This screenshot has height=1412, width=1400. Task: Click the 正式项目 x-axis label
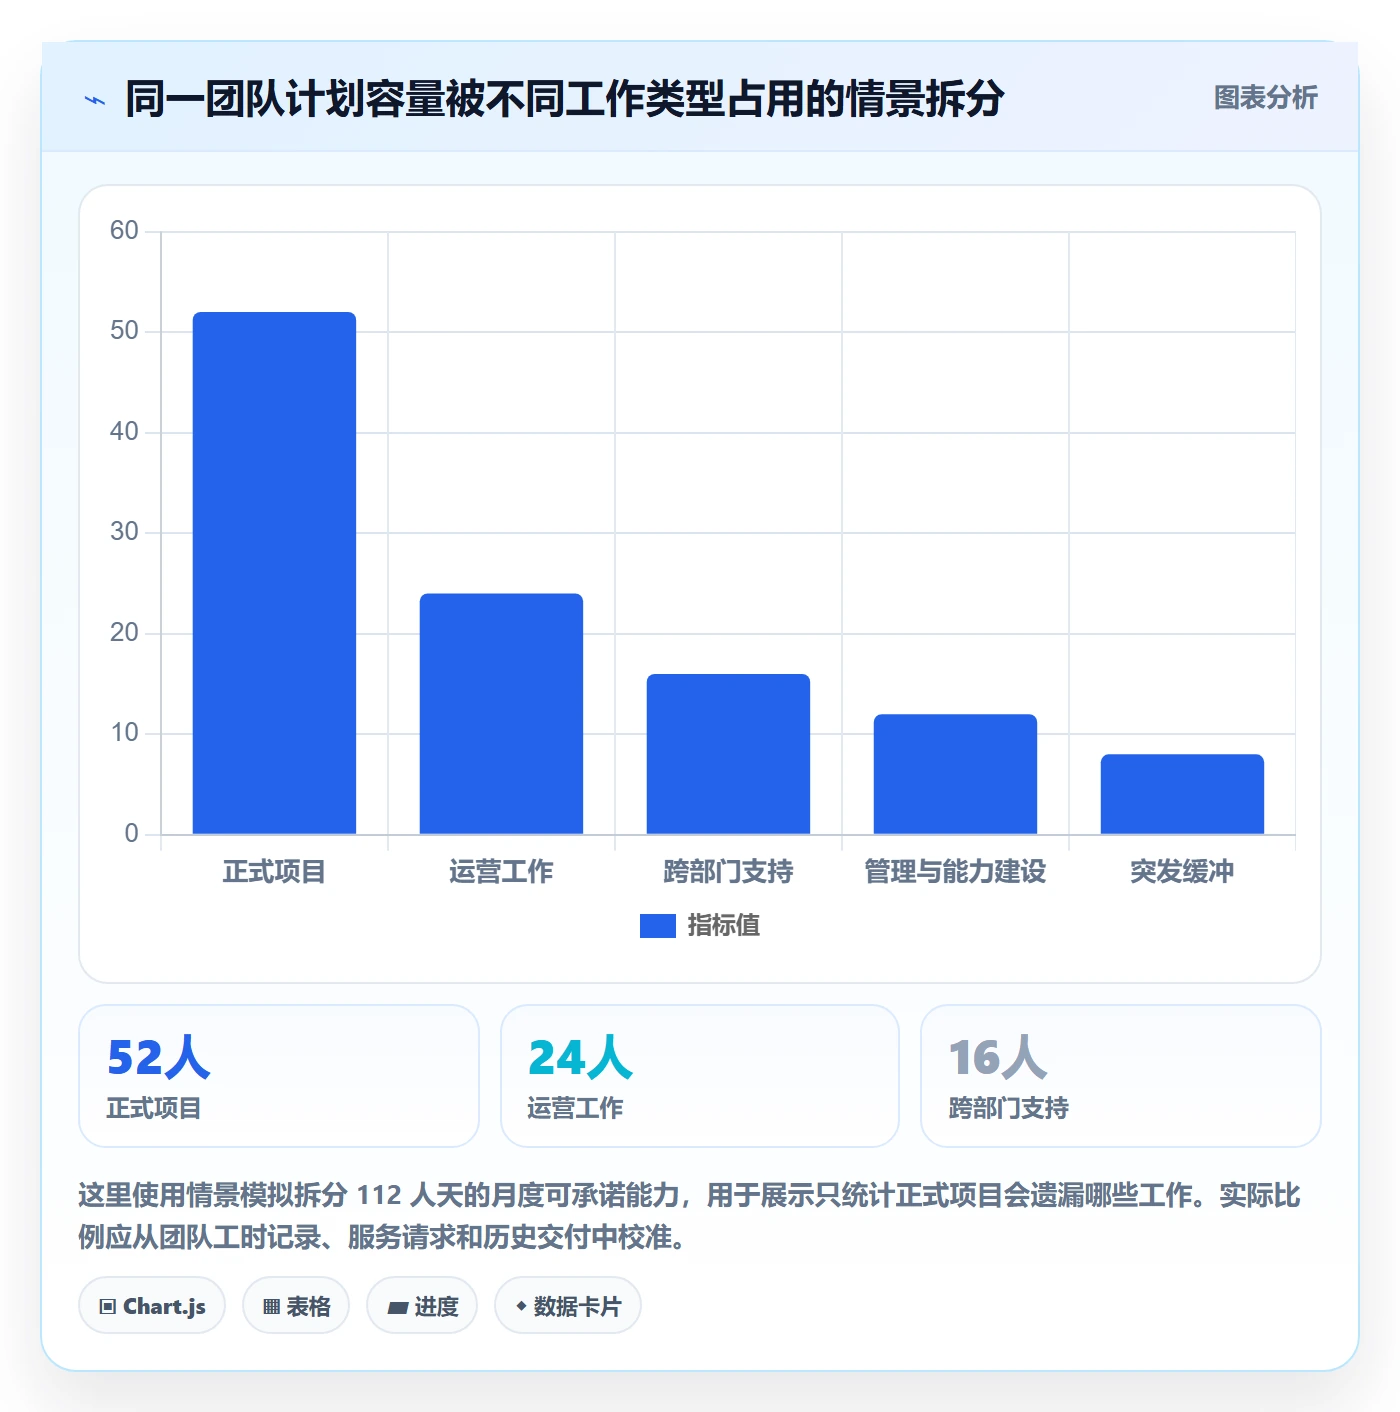coord(274,872)
